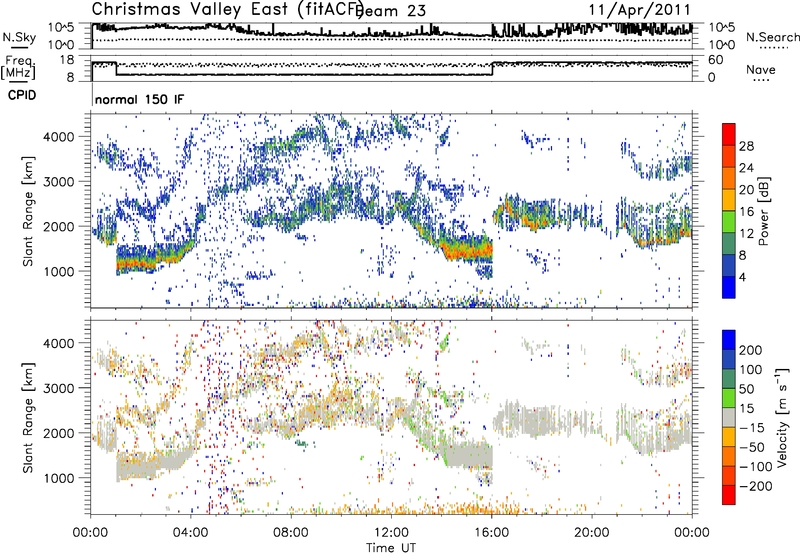Click the '16:00' time tick label
Image resolution: width=800 pixels, height=554 pixels.
click(x=491, y=533)
